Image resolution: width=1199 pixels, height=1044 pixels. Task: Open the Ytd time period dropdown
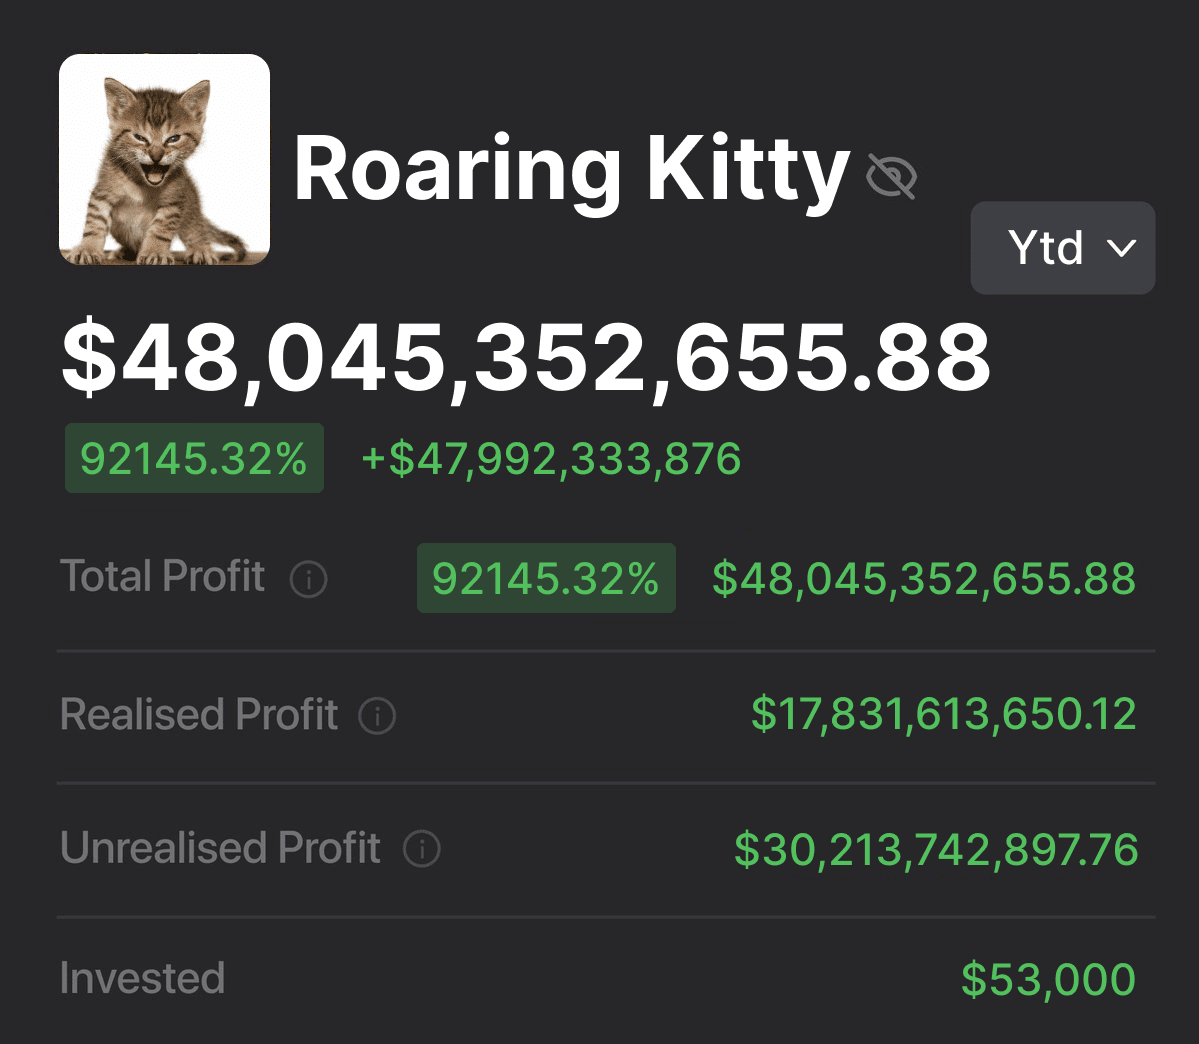[1062, 248]
